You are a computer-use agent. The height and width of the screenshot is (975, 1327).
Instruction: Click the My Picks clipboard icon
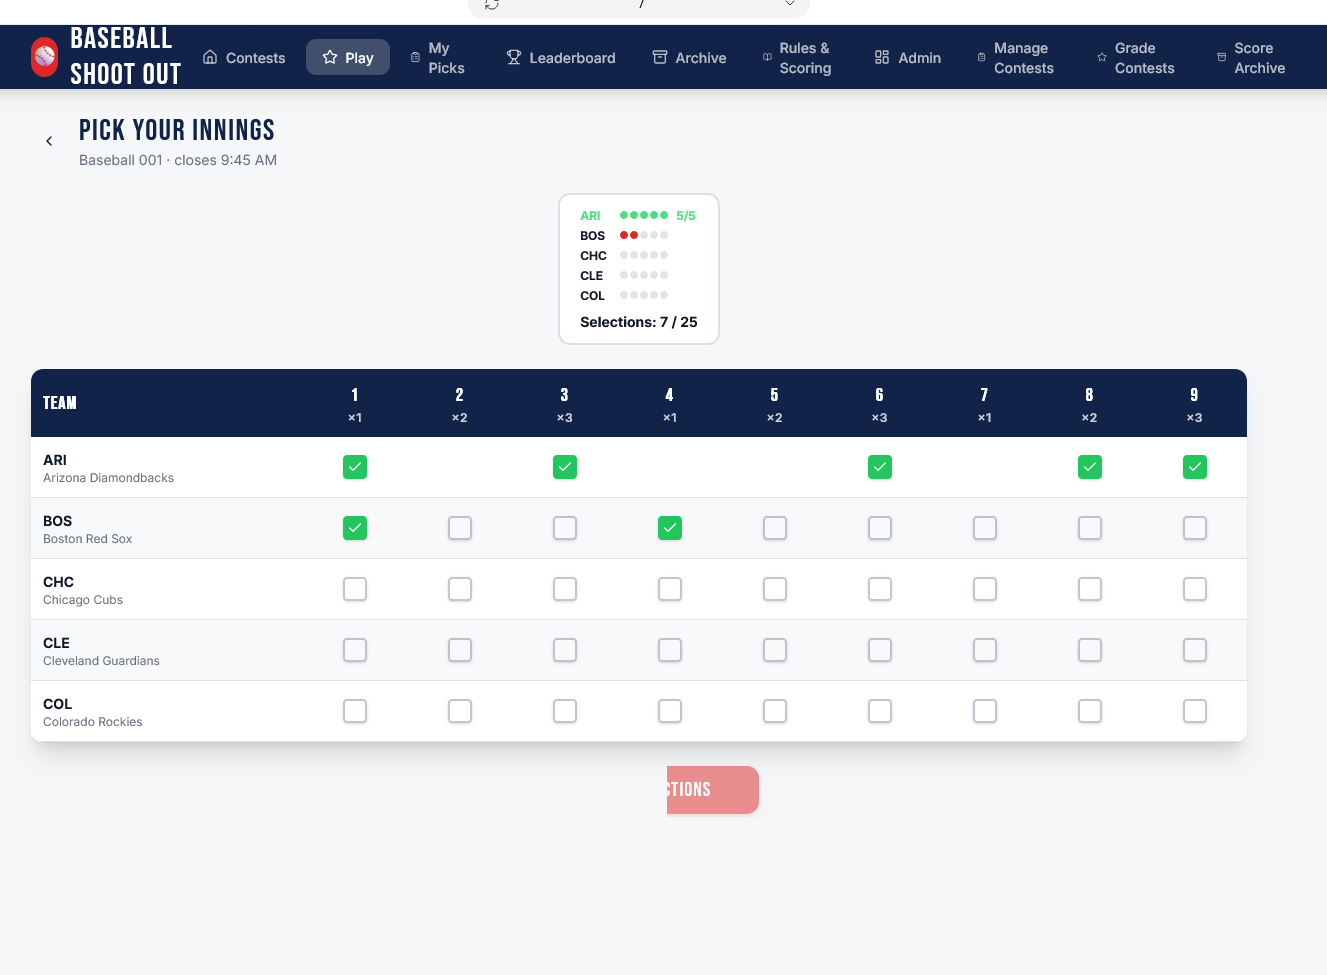coord(415,58)
